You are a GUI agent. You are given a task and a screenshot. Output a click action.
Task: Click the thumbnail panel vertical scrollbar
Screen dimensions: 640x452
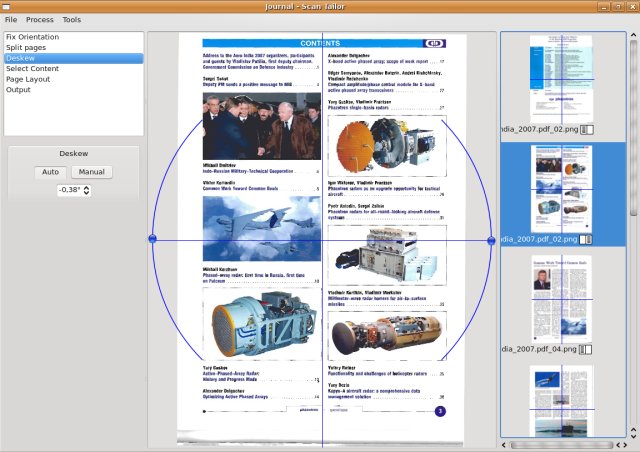point(633,233)
